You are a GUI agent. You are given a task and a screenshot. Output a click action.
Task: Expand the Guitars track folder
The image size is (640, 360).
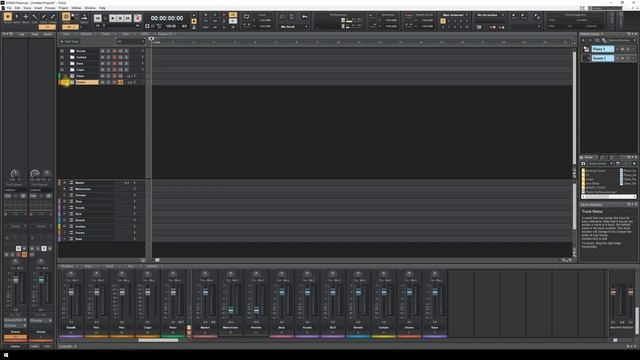[x=62, y=57]
